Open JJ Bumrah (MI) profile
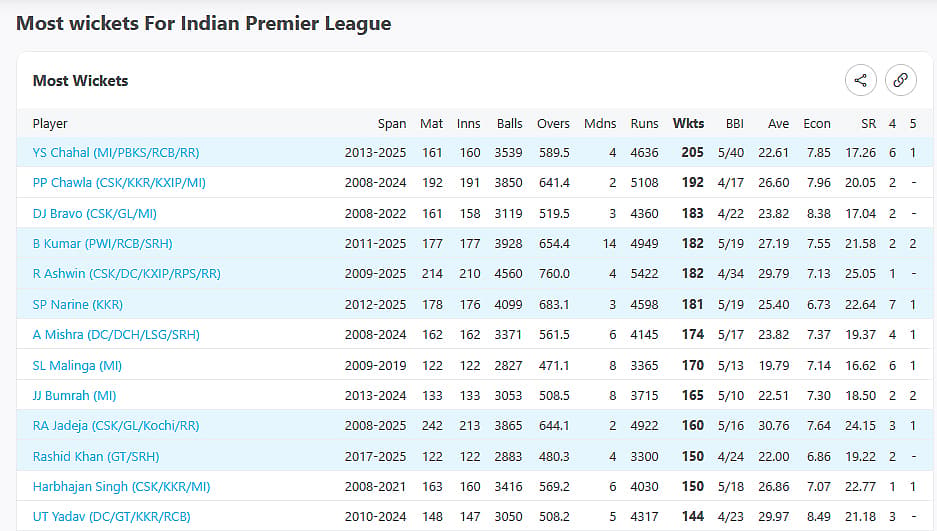This screenshot has height=531, width=937. (x=74, y=395)
